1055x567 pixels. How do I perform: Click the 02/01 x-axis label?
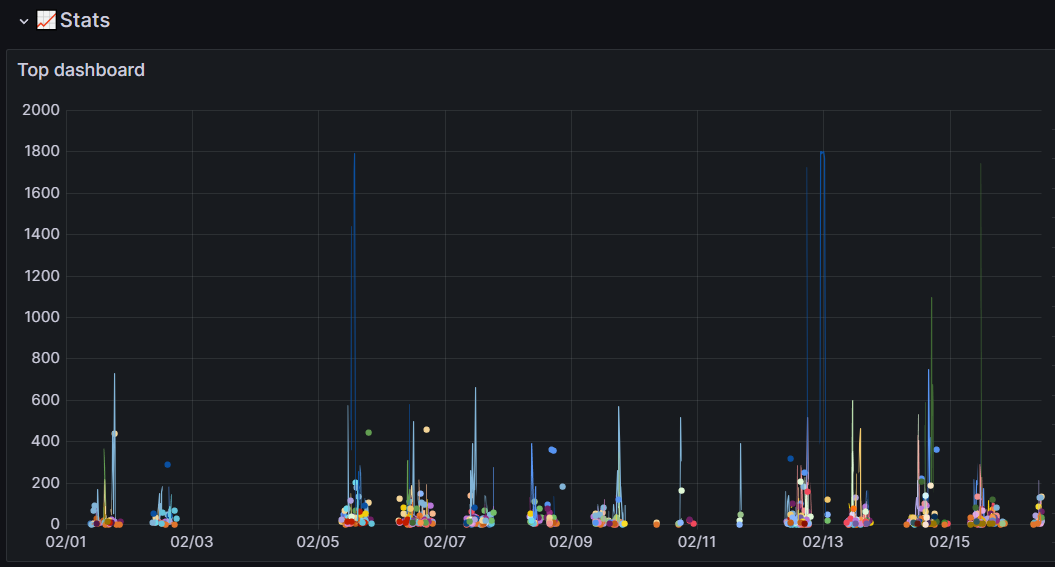pyautogui.click(x=66, y=541)
